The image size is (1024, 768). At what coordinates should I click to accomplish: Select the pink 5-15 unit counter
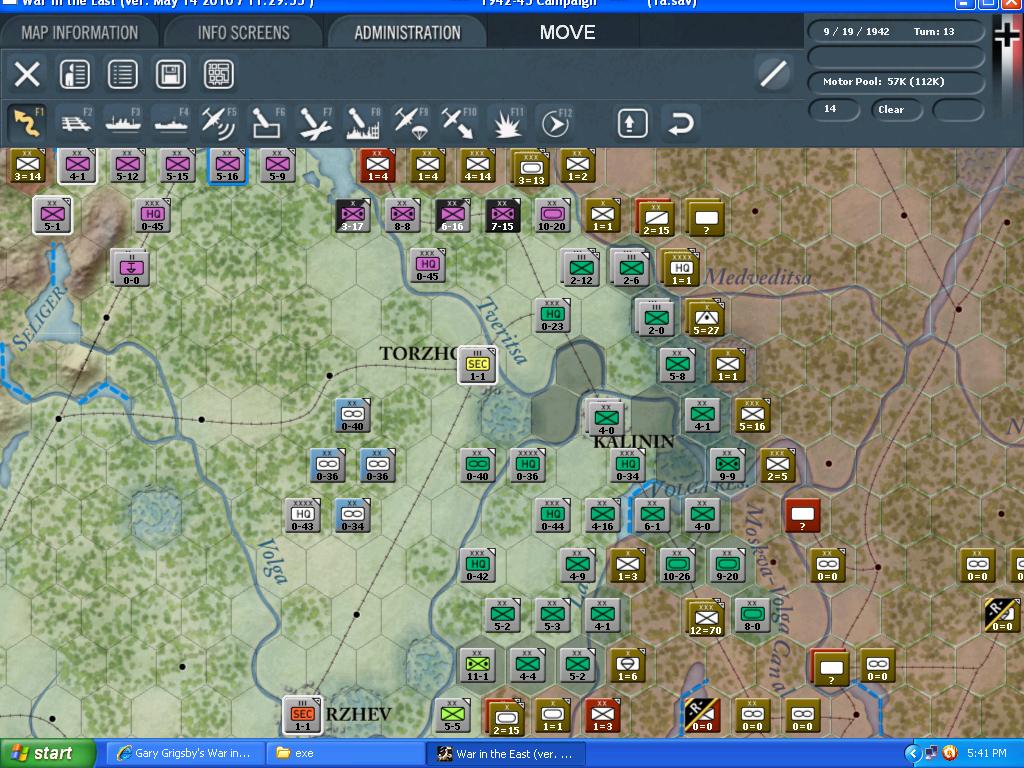(x=177, y=165)
